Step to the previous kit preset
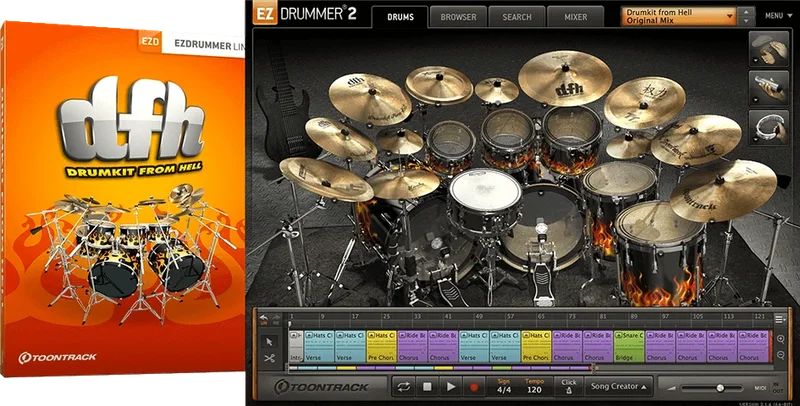The width and height of the screenshot is (800, 406). (747, 11)
